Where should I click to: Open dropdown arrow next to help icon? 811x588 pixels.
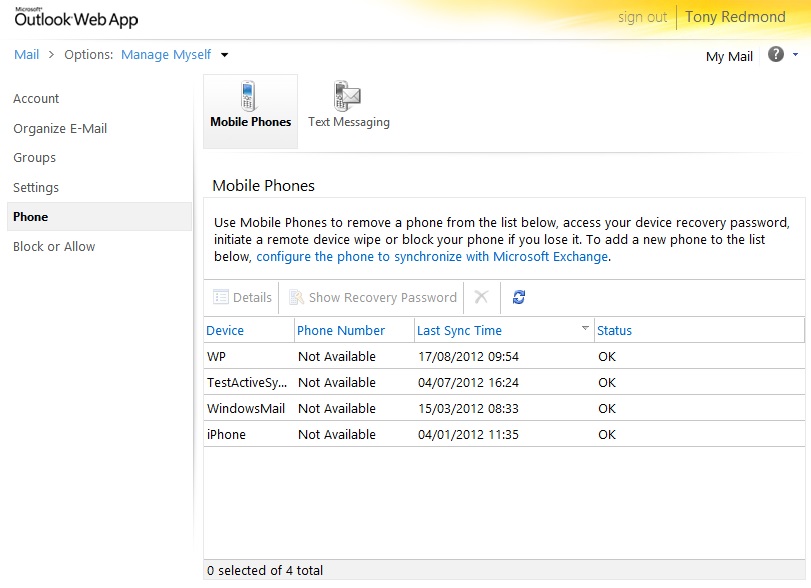tap(795, 55)
